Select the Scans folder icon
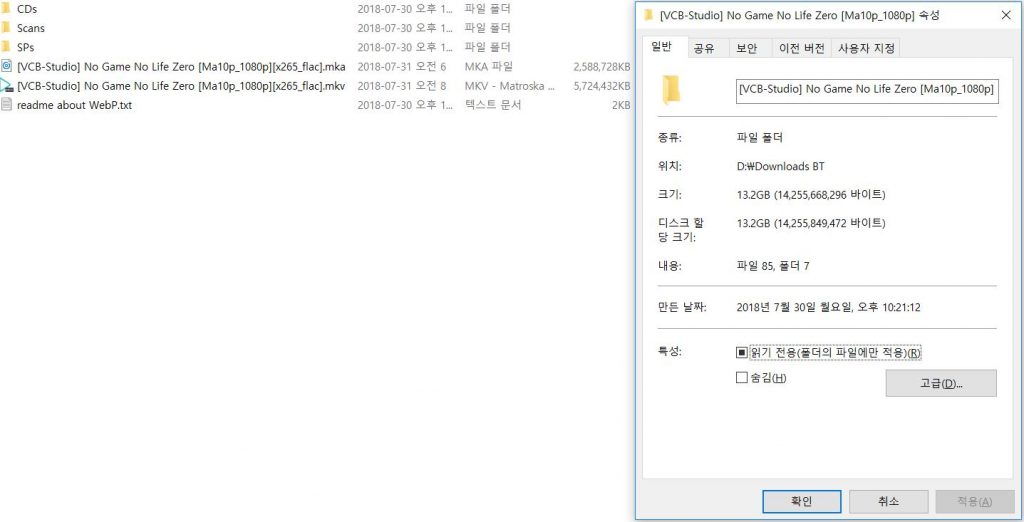Viewport: 1024px width, 522px height. pos(6,28)
